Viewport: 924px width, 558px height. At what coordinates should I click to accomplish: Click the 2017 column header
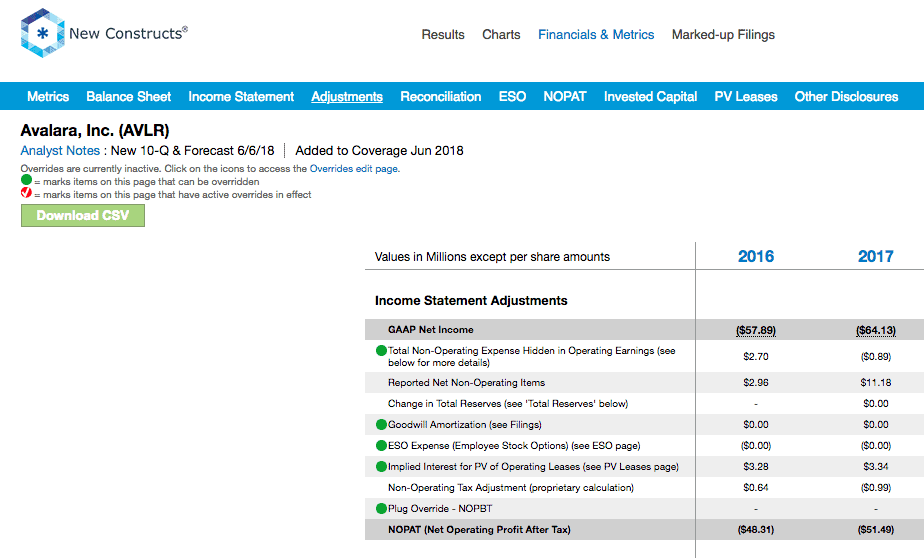click(x=875, y=256)
